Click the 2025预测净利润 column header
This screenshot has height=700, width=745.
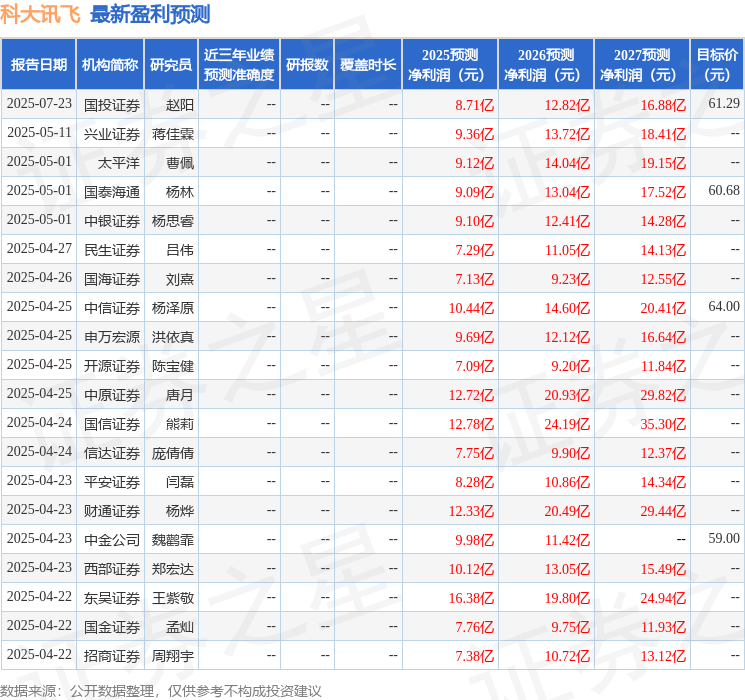pyautogui.click(x=449, y=65)
